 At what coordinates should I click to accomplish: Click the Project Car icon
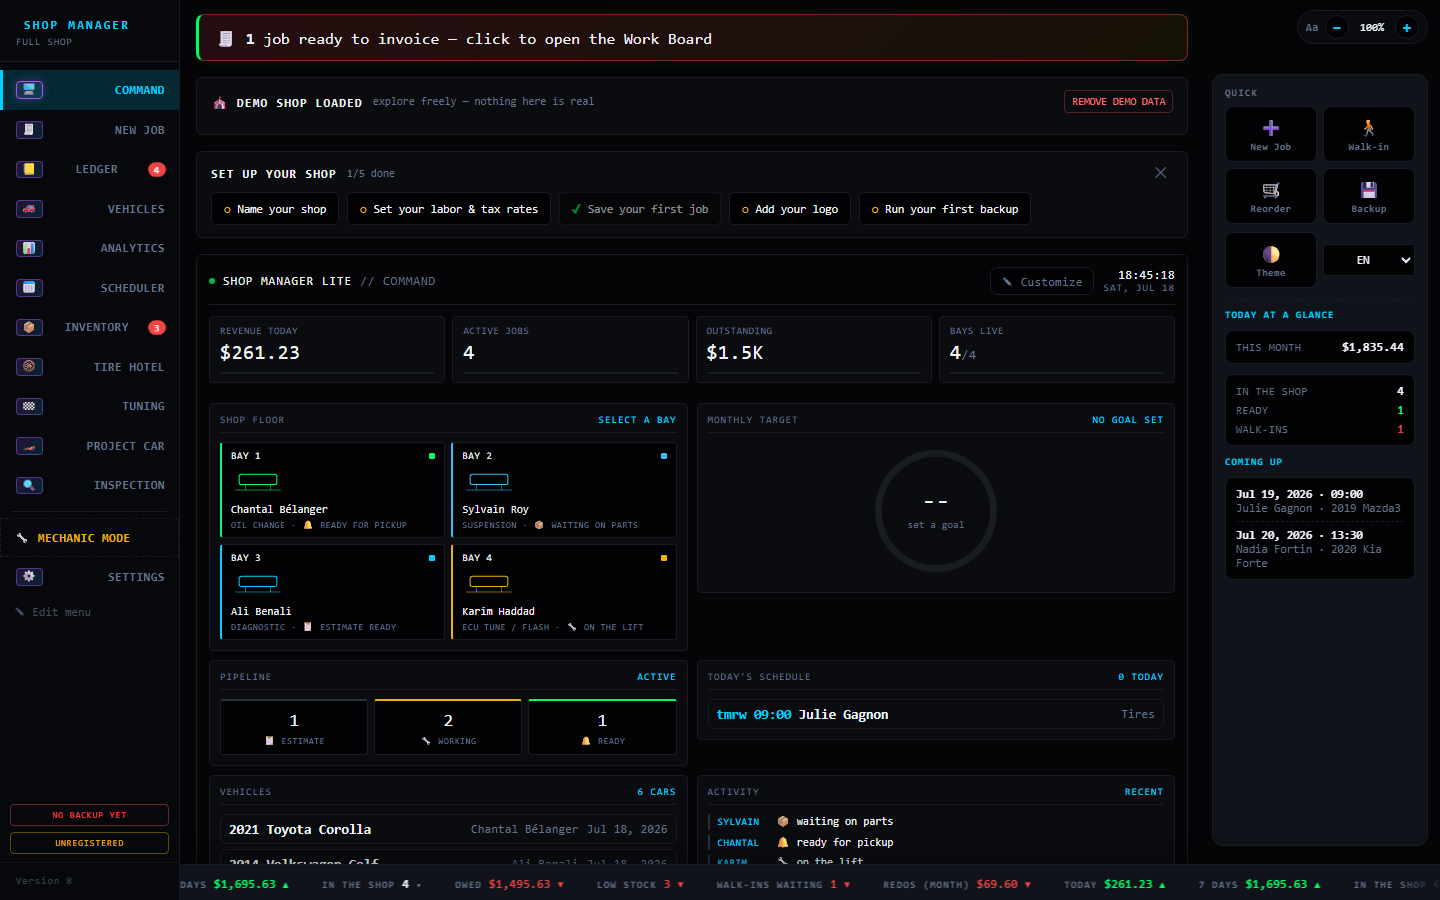click(x=29, y=446)
